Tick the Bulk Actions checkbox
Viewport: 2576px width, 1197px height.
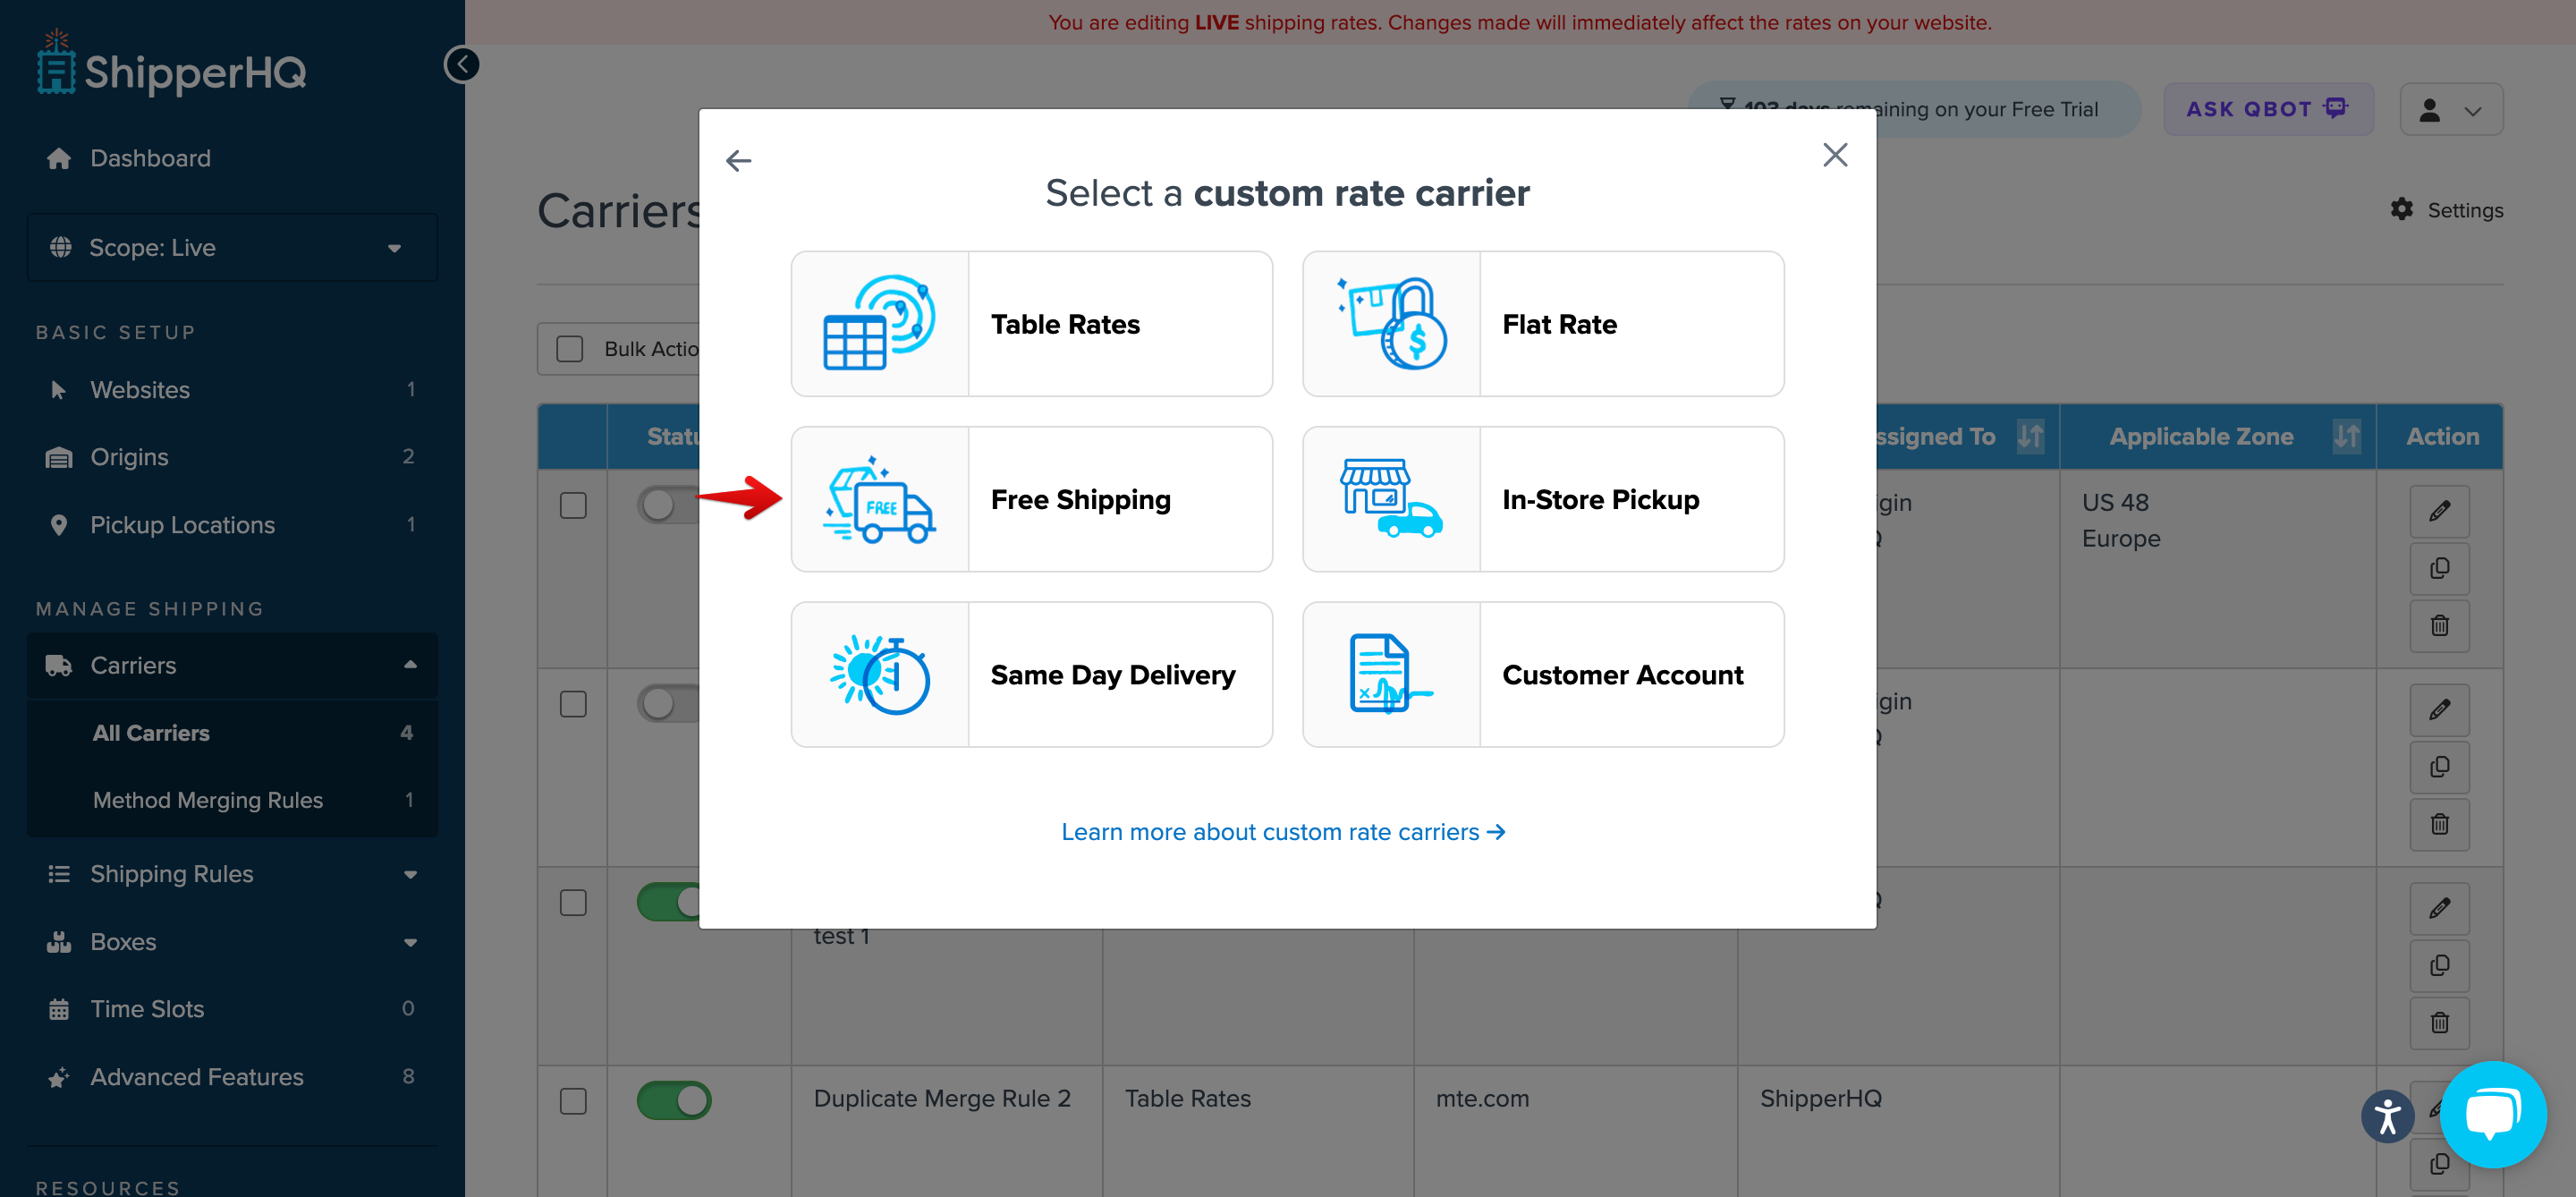(570, 349)
